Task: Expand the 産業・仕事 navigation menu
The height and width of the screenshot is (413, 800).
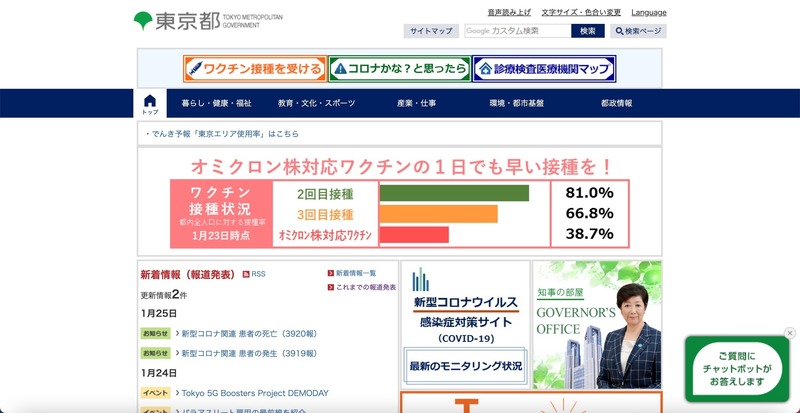Action: (416, 104)
